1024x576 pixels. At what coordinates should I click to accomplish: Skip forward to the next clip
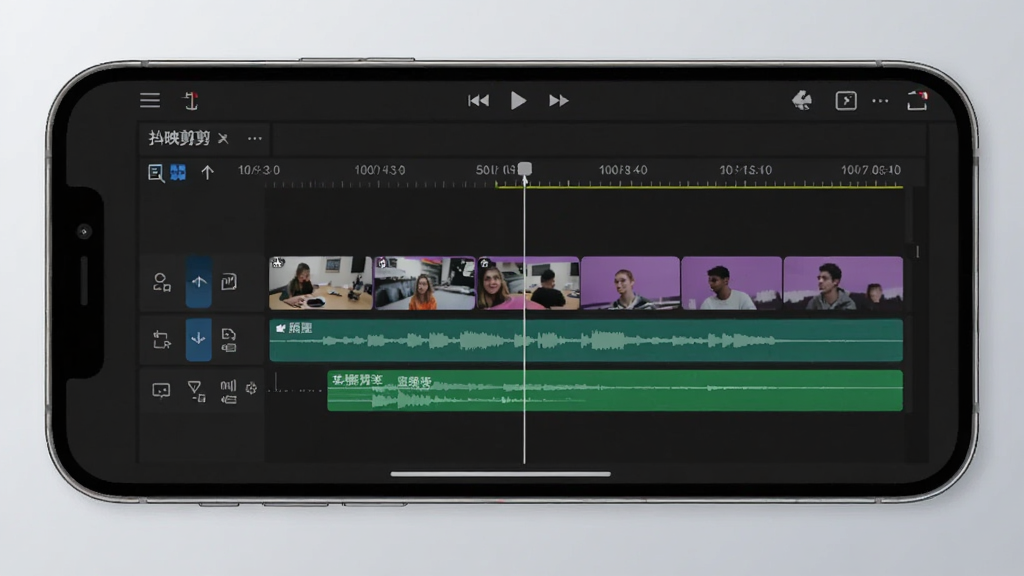pos(558,101)
